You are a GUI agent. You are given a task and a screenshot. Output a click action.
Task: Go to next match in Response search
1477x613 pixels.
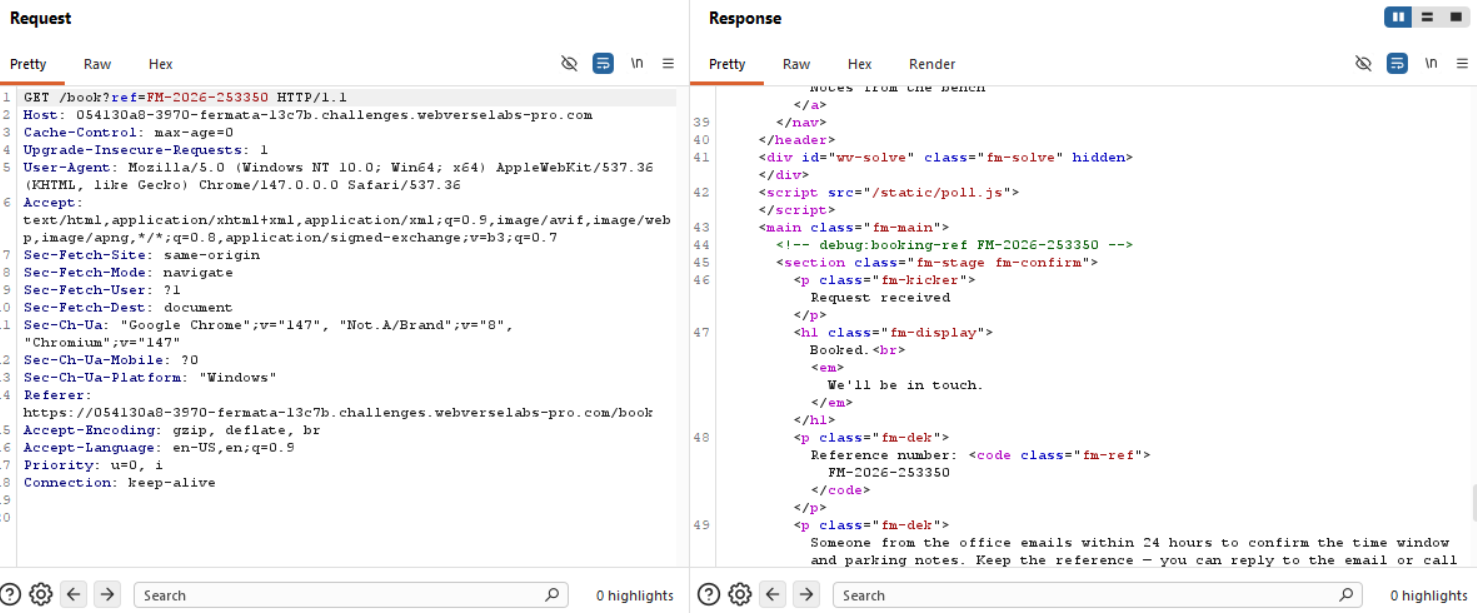pyautogui.click(x=806, y=595)
